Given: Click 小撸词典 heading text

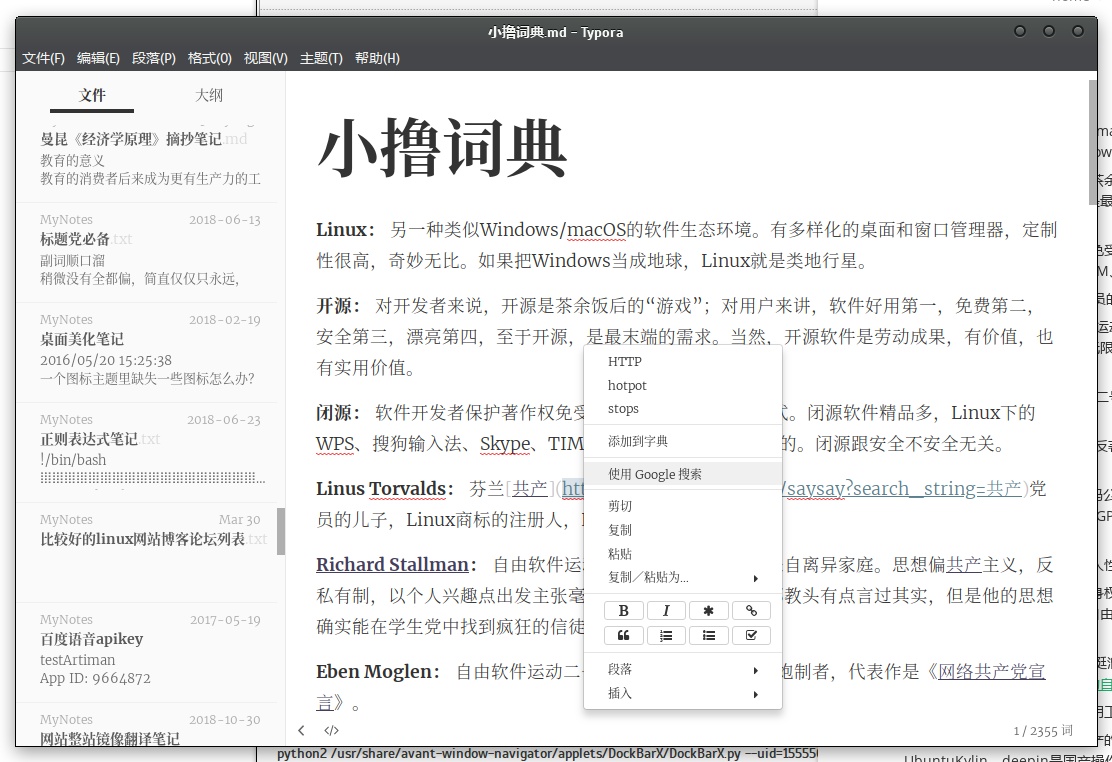Looking at the screenshot, I should pos(441,150).
